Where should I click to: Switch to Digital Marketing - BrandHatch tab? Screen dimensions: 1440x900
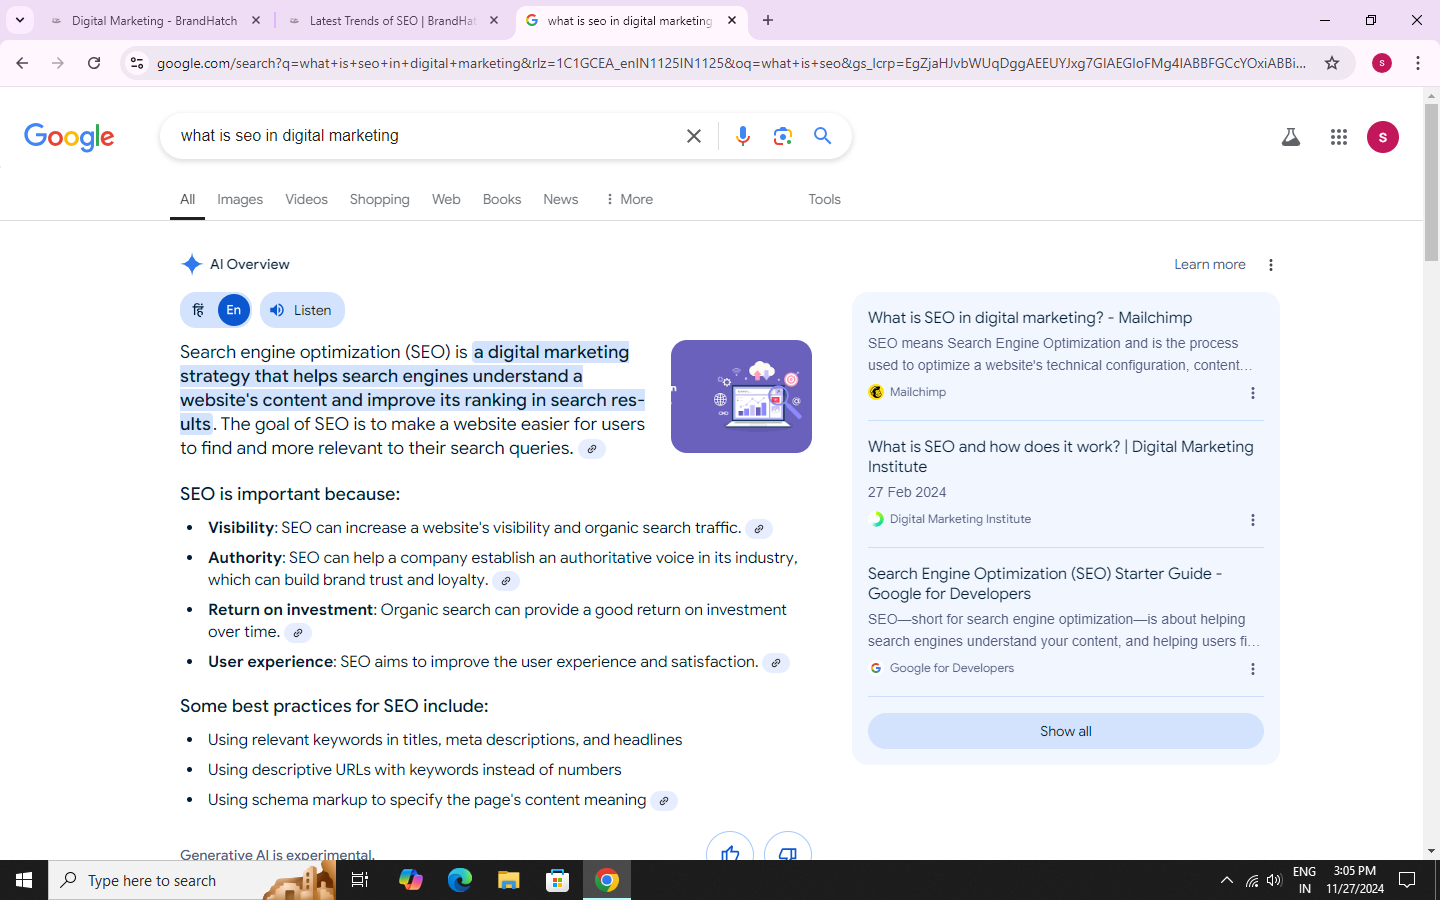[155, 20]
